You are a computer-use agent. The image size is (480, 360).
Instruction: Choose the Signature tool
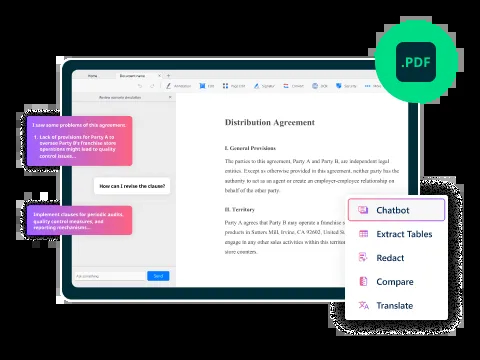(264, 86)
